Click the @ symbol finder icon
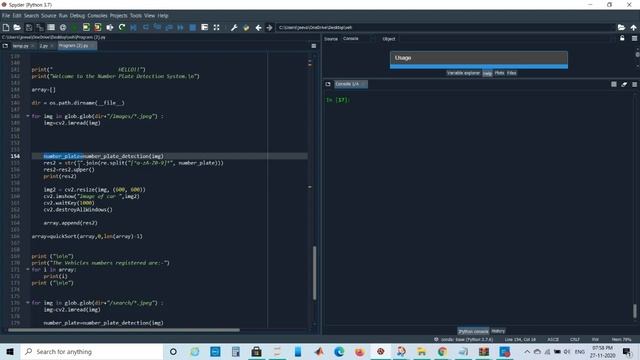This screenshot has height=360, width=640. pyautogui.click(x=63, y=27)
